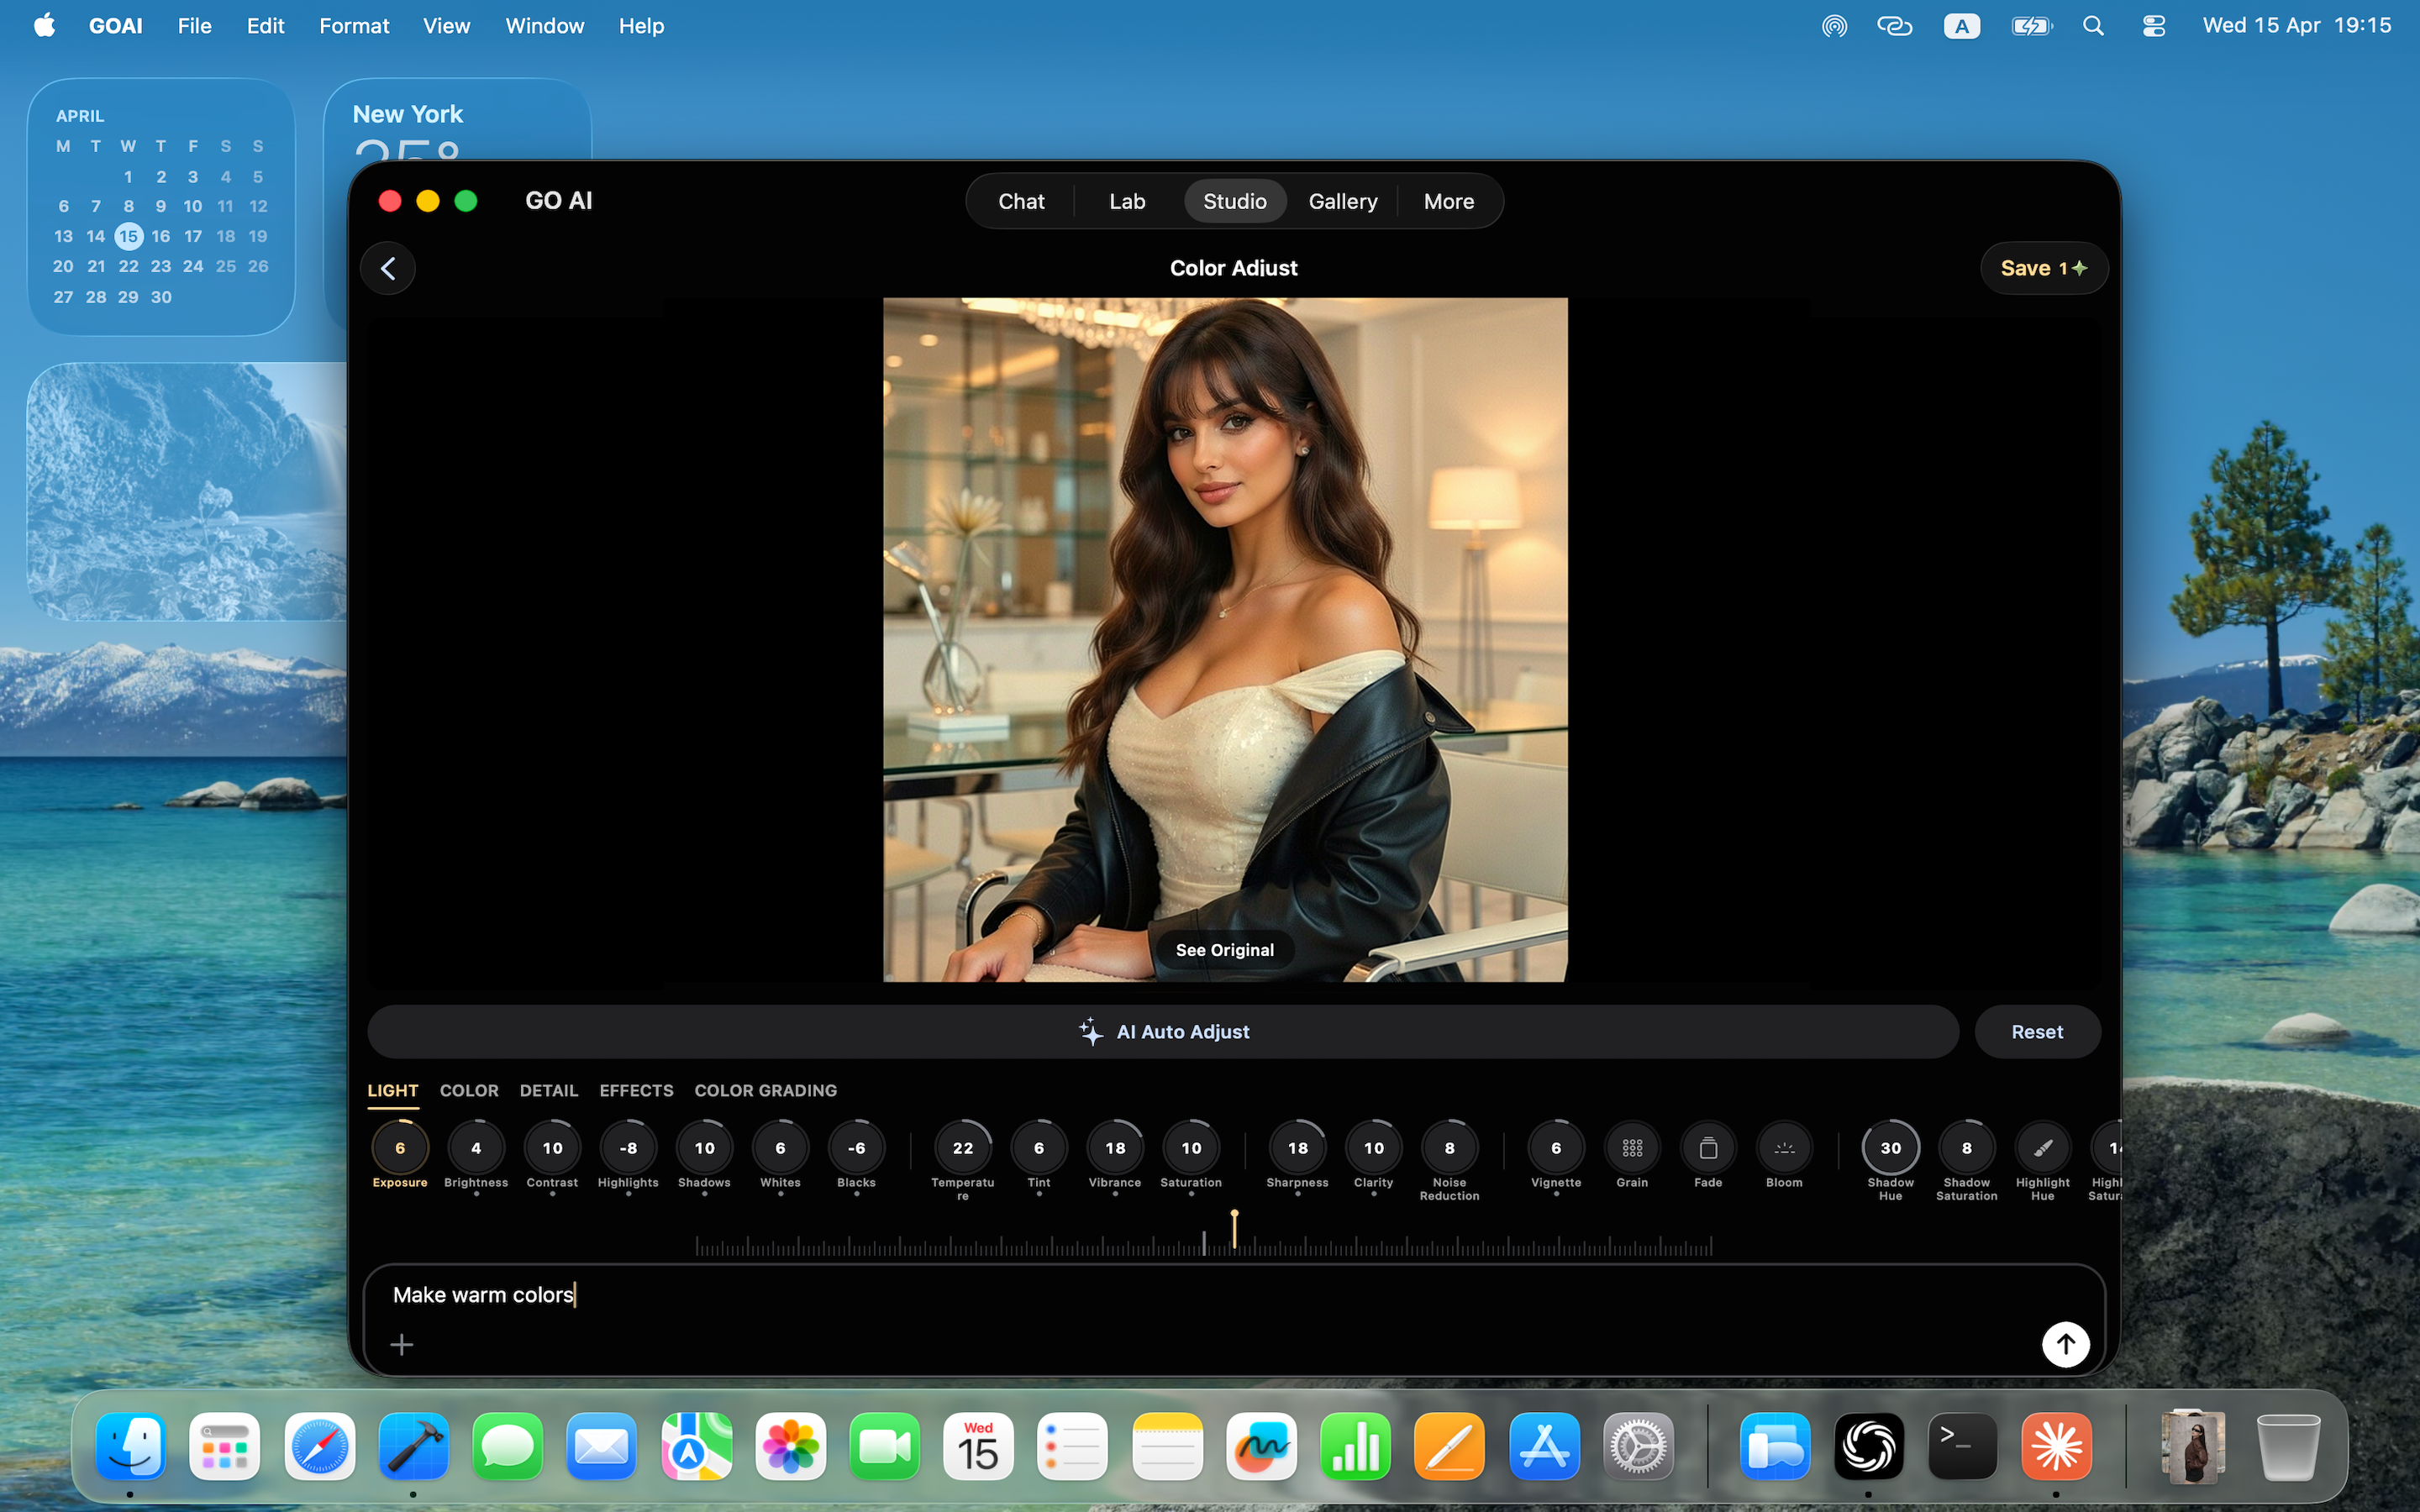Open the EFFECTS adjustments tab
2420x1512 pixels.
coord(636,1091)
